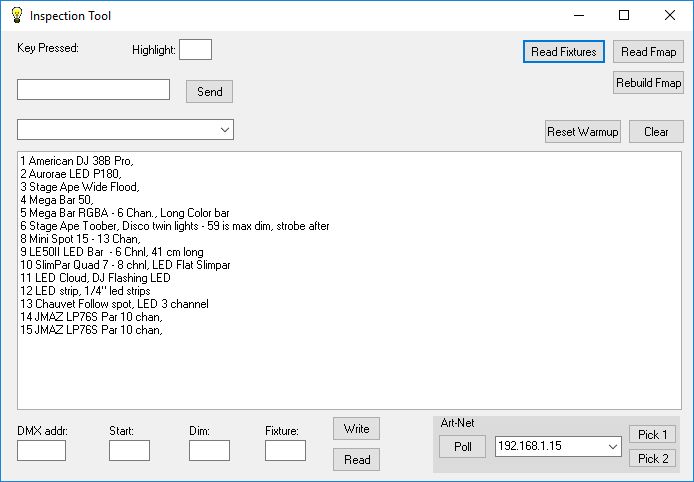Select line '1 American DJ 38B Pro'
Viewport: 694px width, 482px height.
point(77,161)
